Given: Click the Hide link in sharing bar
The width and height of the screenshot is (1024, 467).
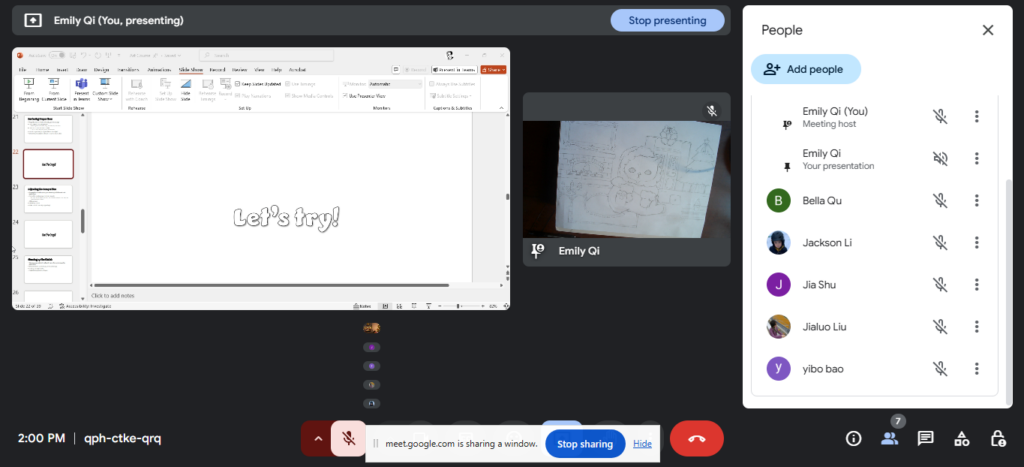Looking at the screenshot, I should click(643, 444).
